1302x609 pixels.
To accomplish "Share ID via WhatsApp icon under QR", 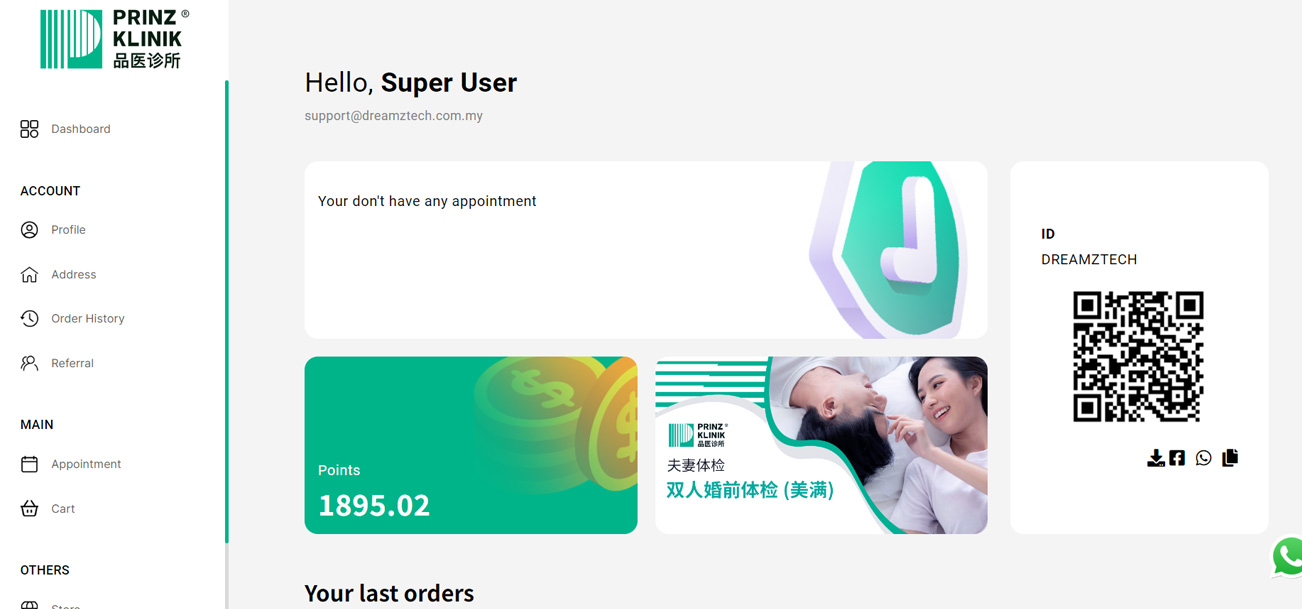I will (x=1203, y=458).
